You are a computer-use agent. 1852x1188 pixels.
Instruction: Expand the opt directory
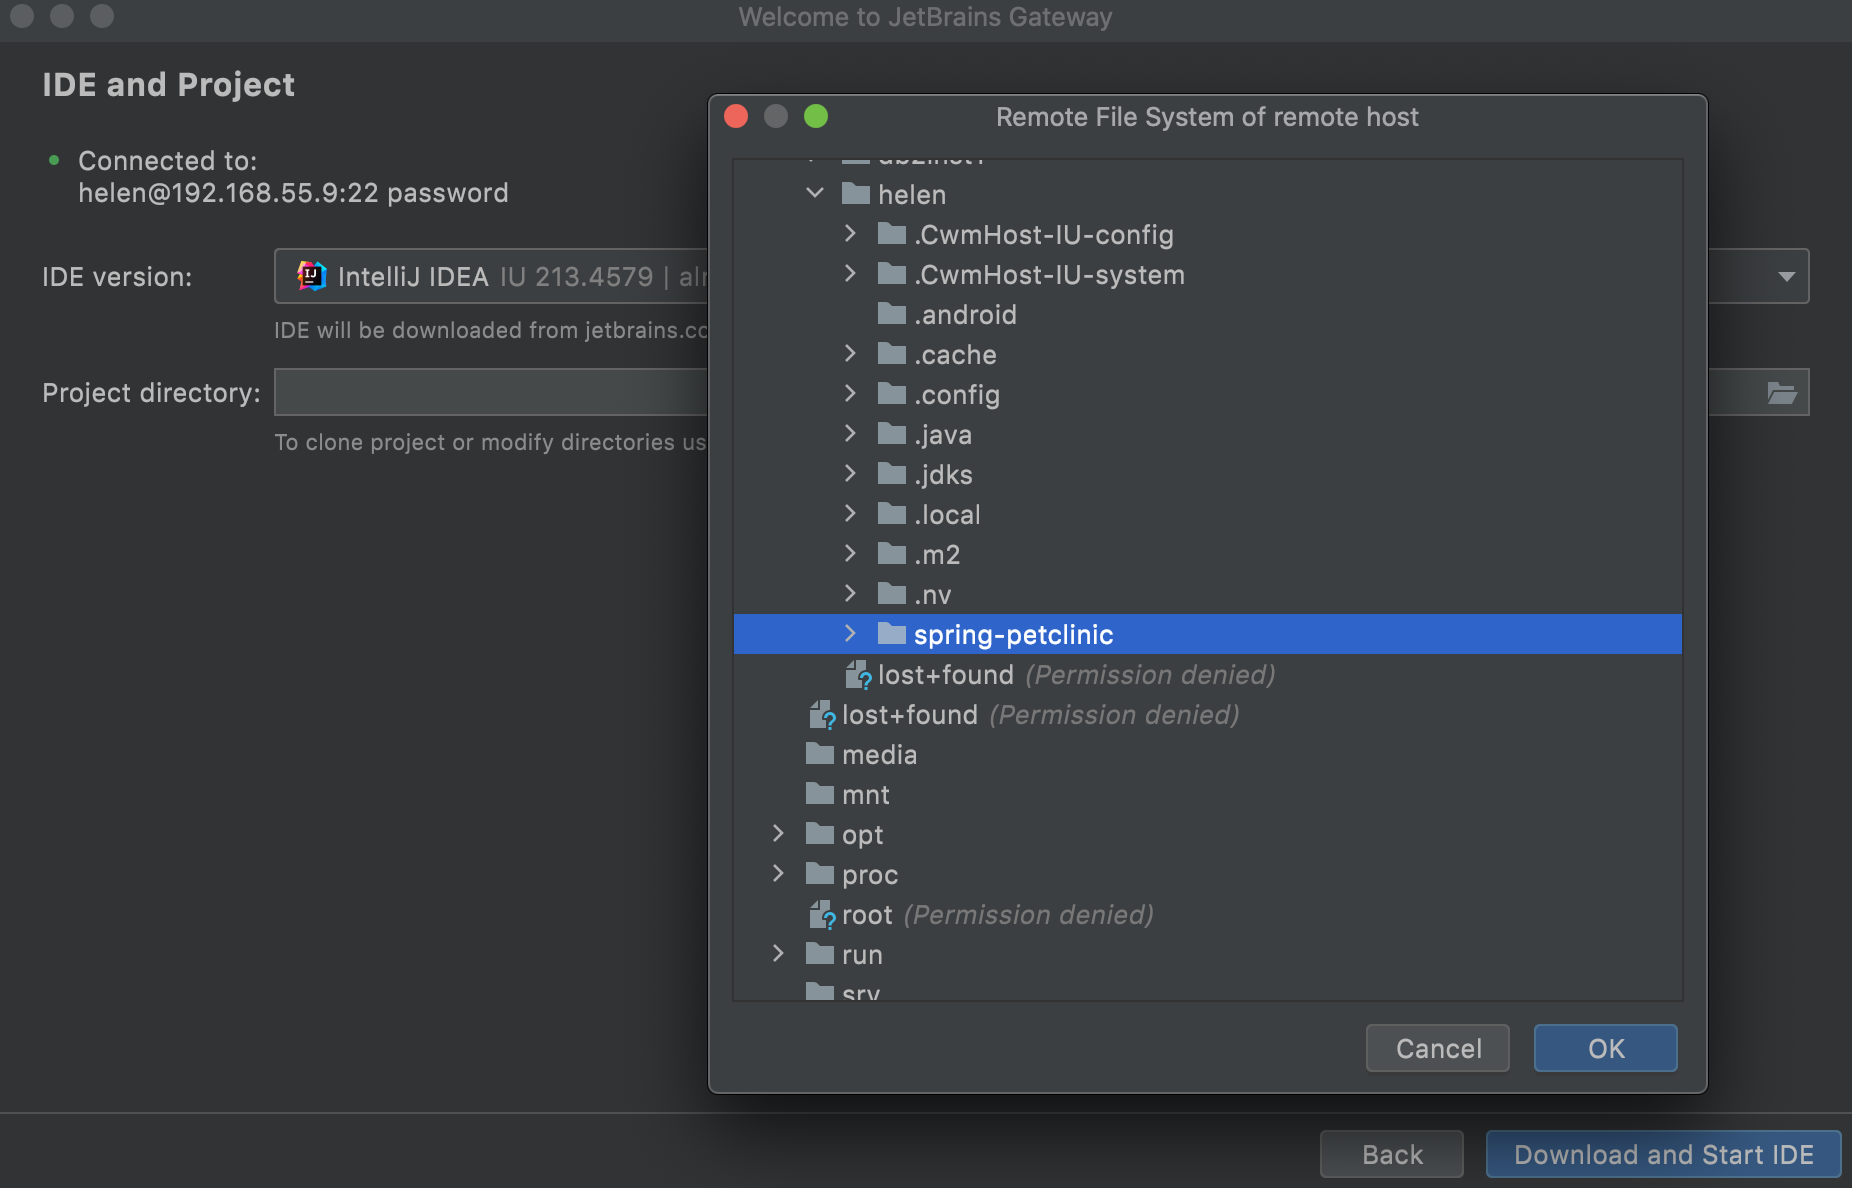tap(780, 834)
